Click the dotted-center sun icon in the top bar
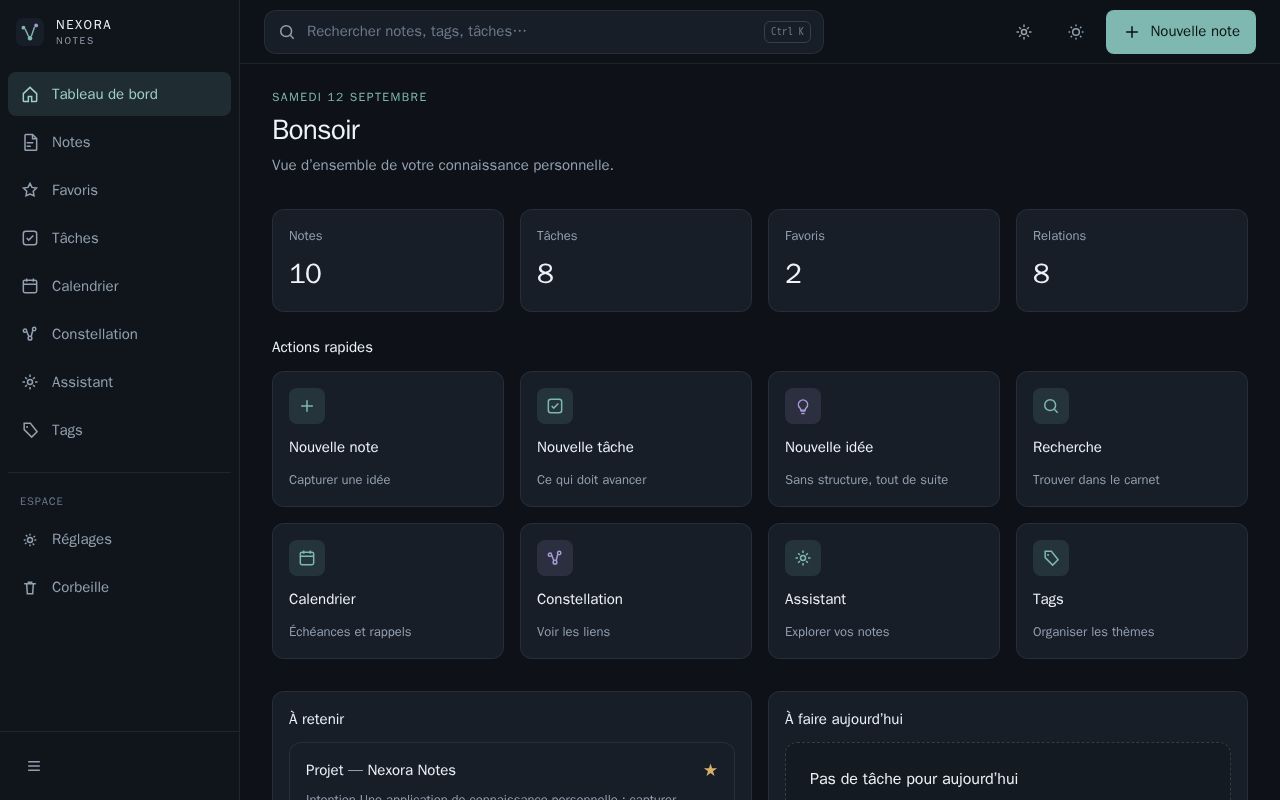Screen dimensions: 1280x800 (1024, 32)
